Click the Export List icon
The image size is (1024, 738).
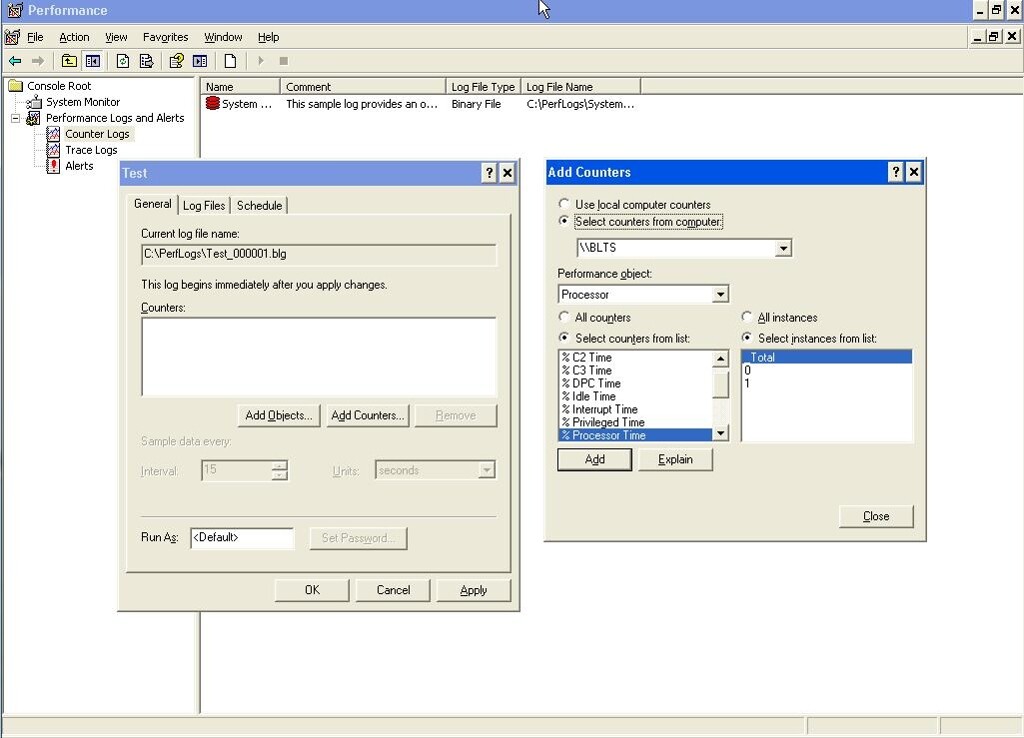(147, 60)
